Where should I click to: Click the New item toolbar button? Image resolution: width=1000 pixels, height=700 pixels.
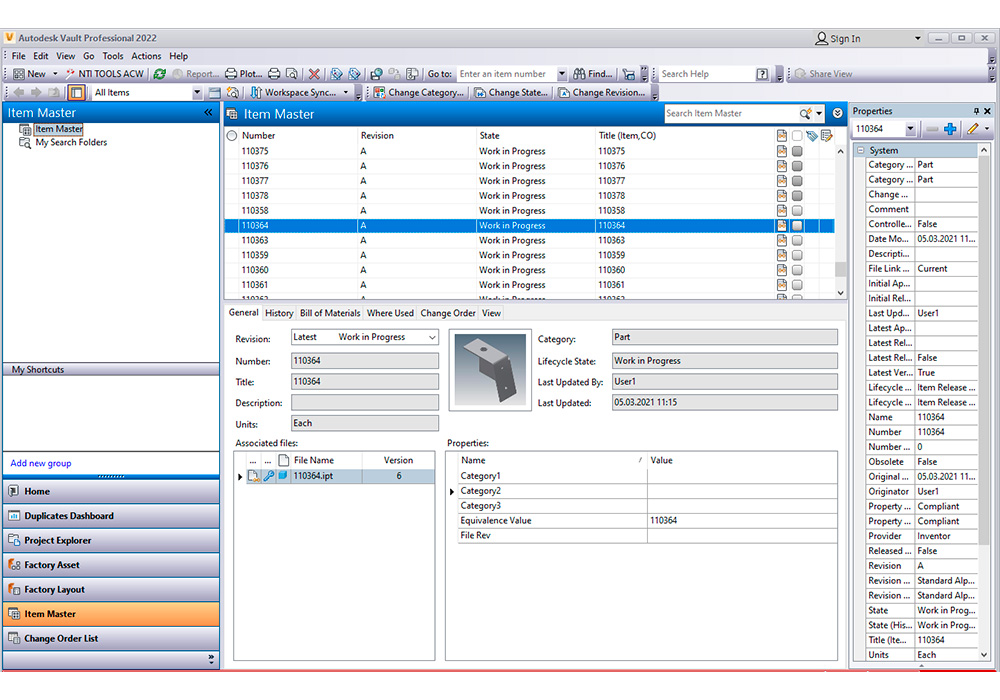(30, 74)
